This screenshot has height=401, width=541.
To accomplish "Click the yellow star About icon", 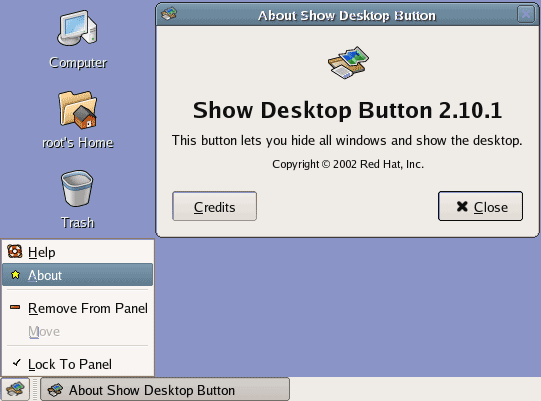I will click(15, 275).
